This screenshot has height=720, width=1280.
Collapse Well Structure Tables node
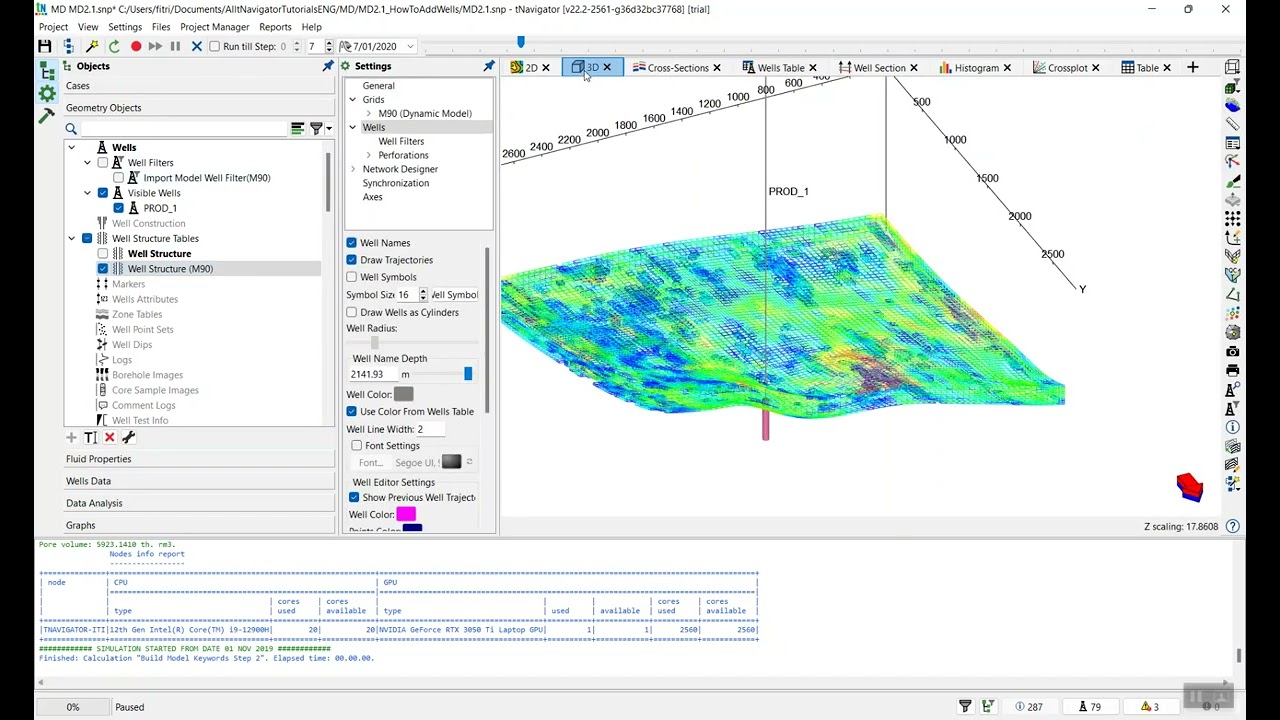click(71, 238)
